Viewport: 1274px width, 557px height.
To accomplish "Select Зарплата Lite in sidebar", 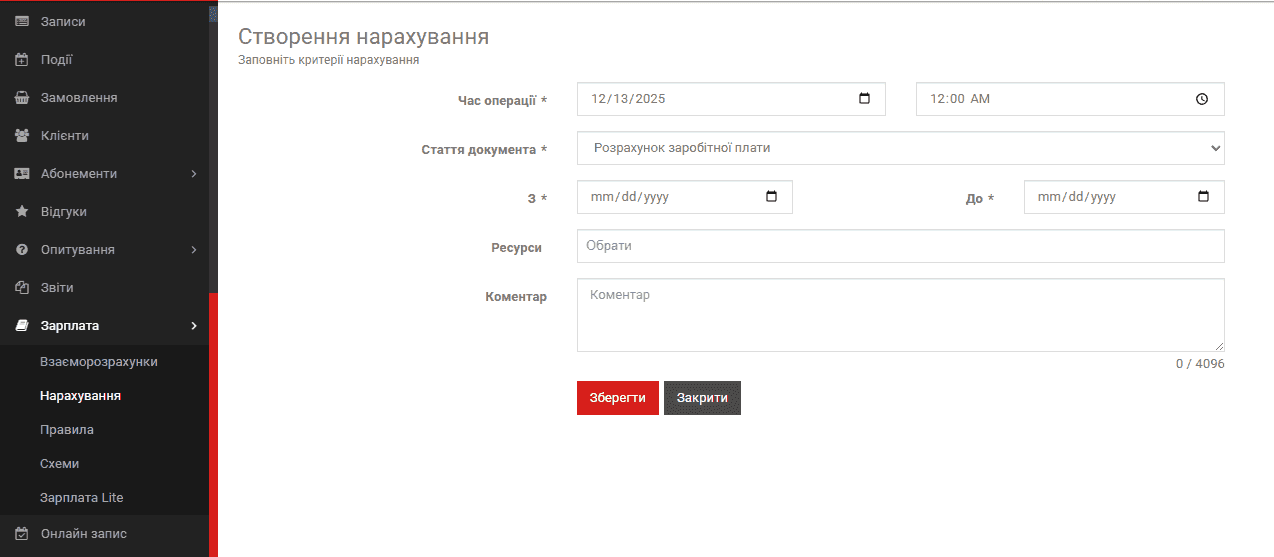I will (x=82, y=498).
